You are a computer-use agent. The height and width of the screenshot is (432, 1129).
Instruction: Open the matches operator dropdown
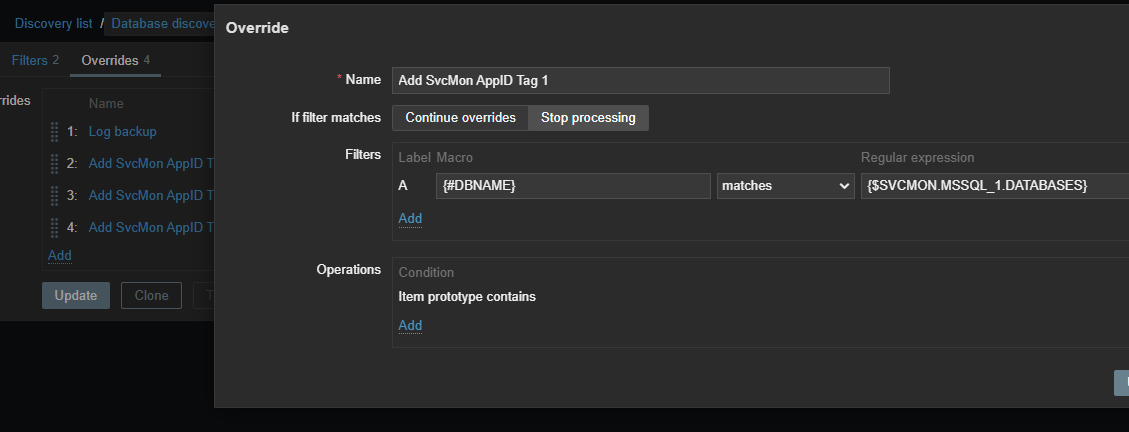(786, 186)
